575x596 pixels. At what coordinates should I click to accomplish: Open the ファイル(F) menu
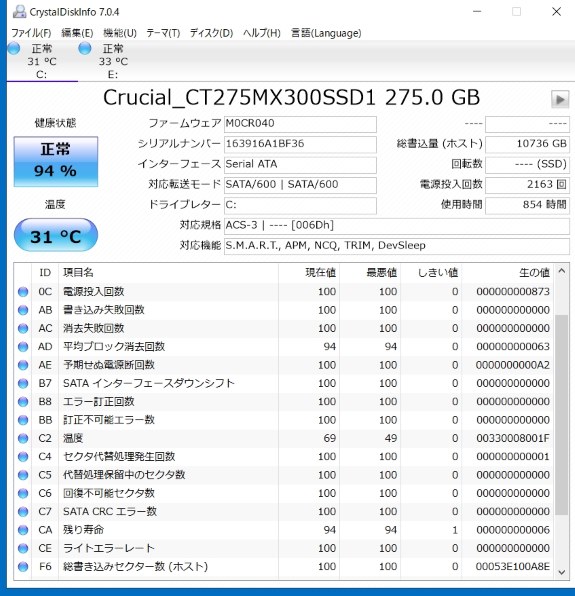(x=31, y=33)
